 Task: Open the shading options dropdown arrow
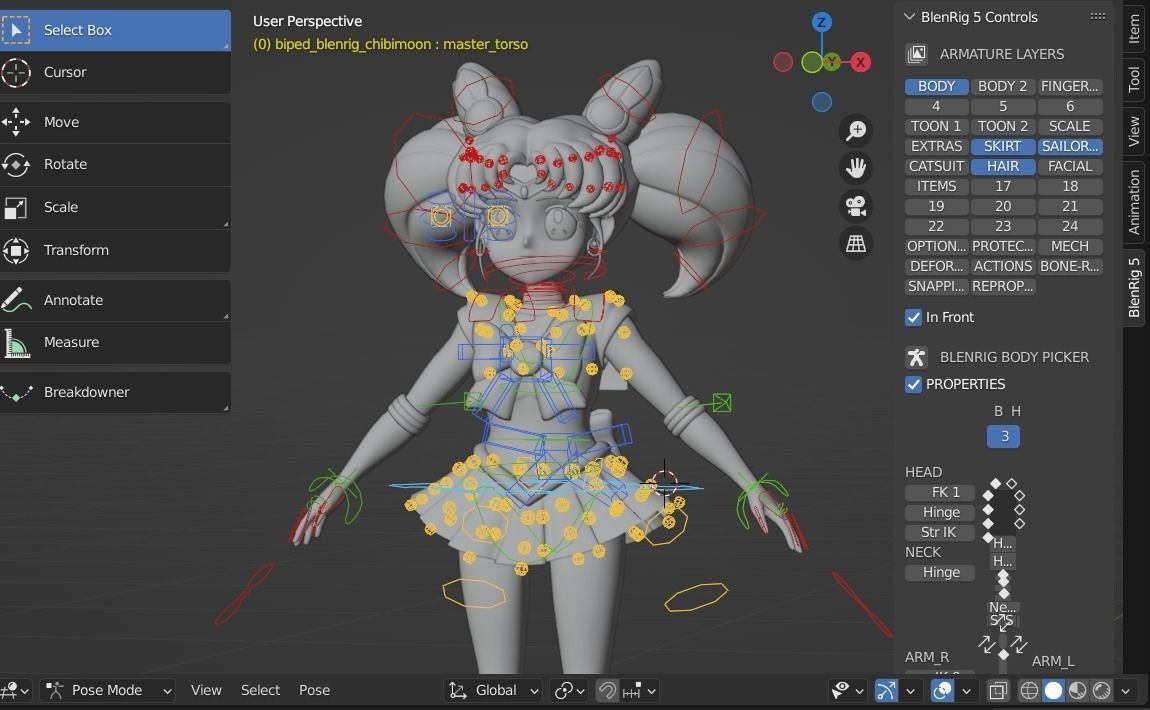pos(1126,690)
